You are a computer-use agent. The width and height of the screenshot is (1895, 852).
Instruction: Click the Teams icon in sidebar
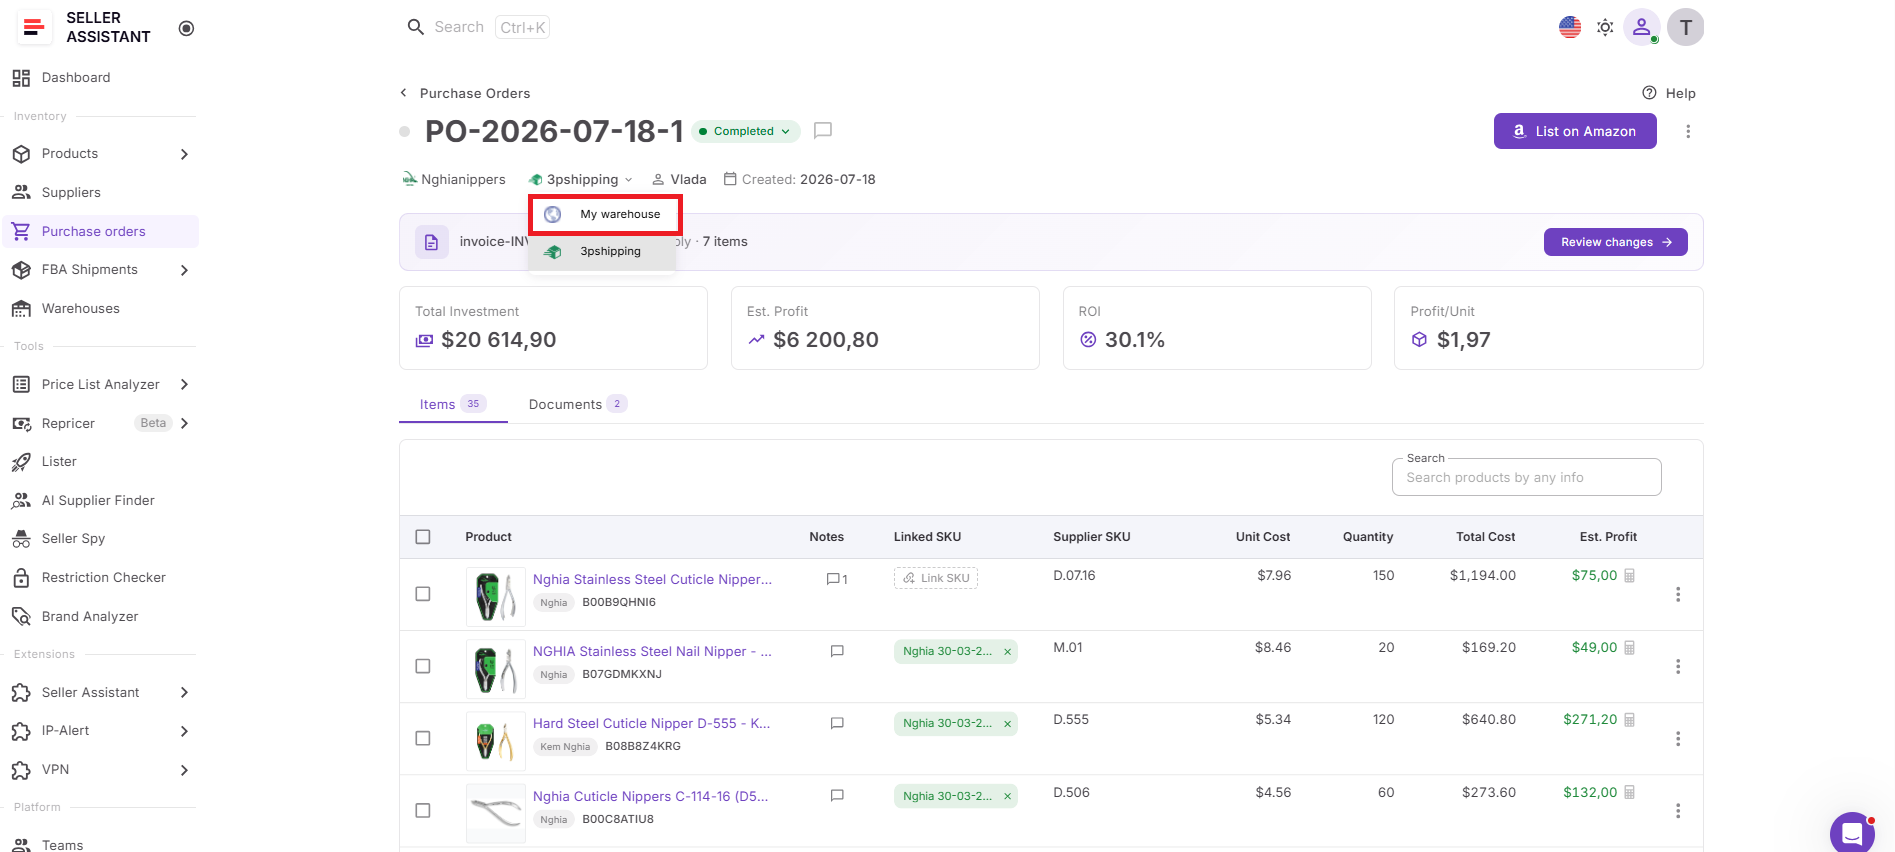pyautogui.click(x=21, y=845)
